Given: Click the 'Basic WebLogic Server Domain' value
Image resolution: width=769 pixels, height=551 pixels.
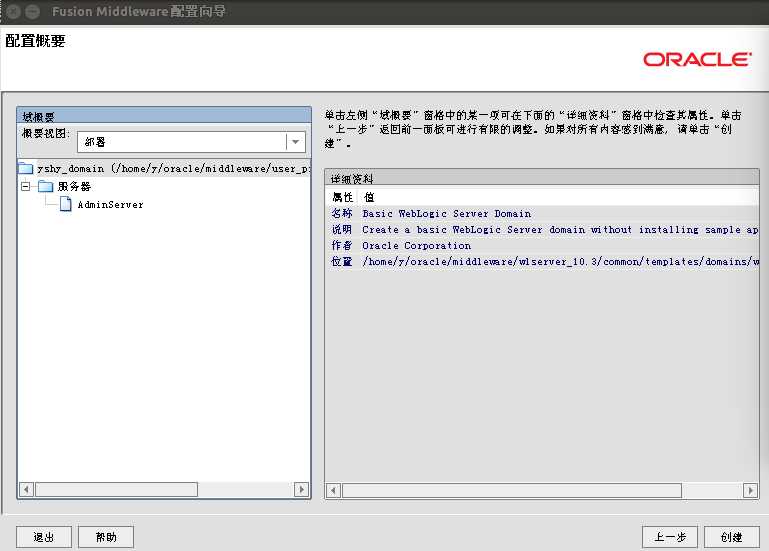Looking at the screenshot, I should point(446,213).
